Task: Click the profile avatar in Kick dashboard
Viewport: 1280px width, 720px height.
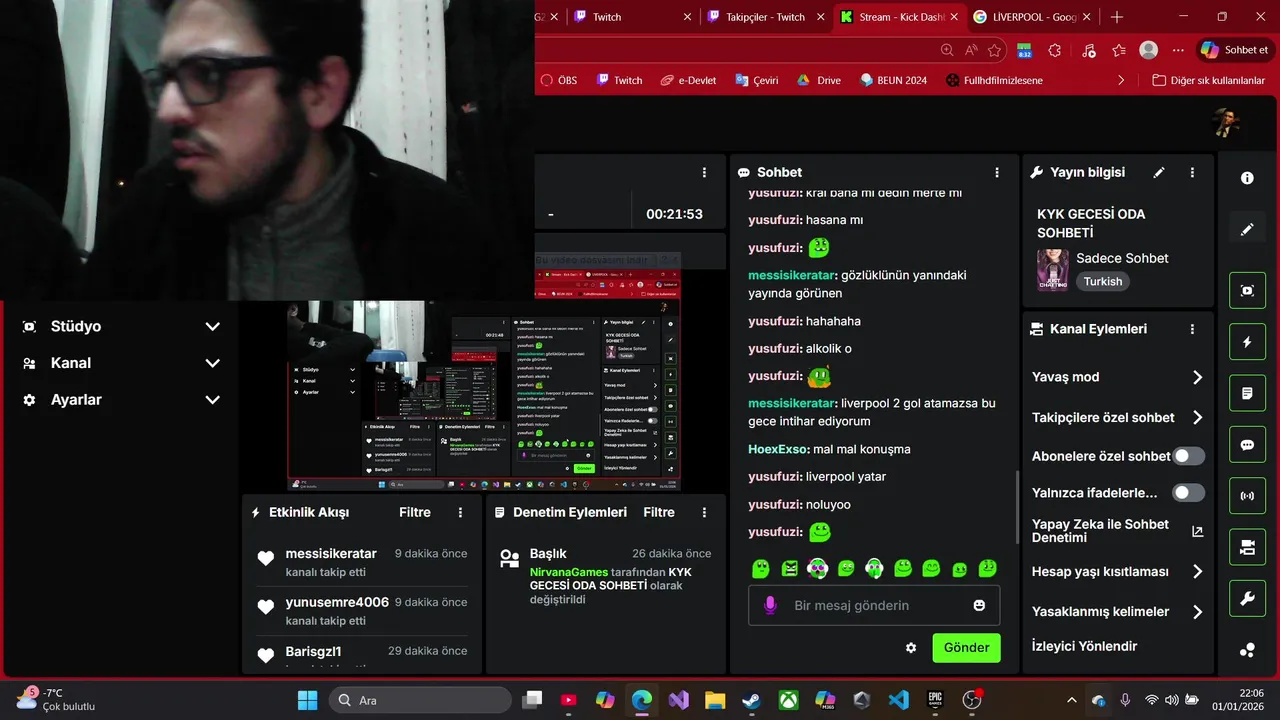Action: (x=1226, y=123)
